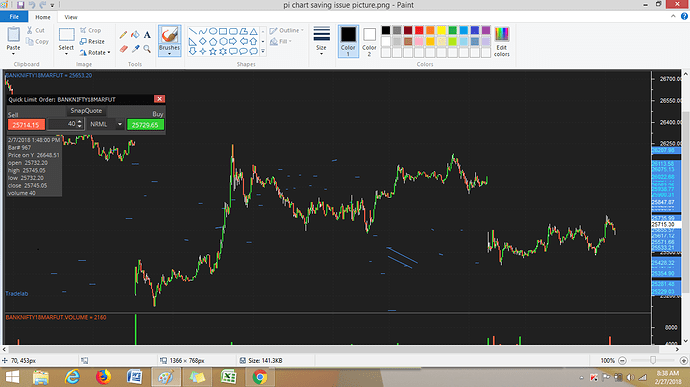Switch to the View tab

(x=71, y=17)
